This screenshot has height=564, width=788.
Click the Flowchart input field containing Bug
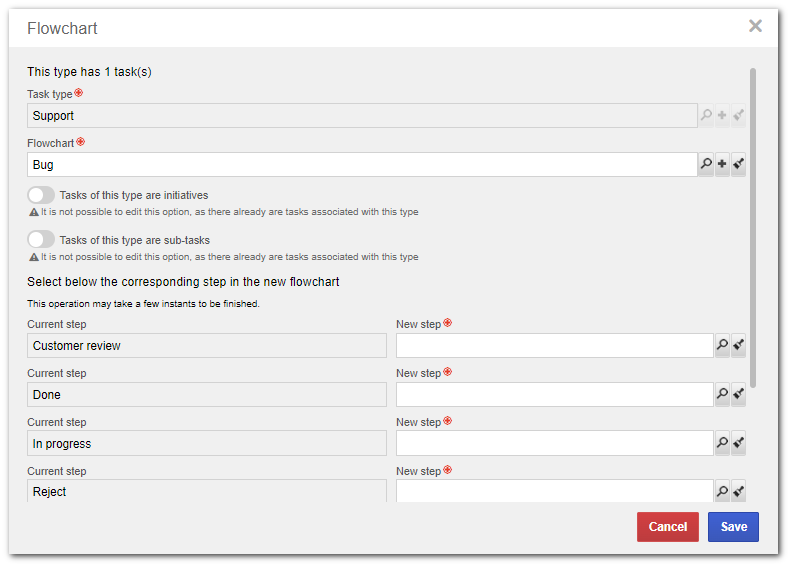(362, 164)
